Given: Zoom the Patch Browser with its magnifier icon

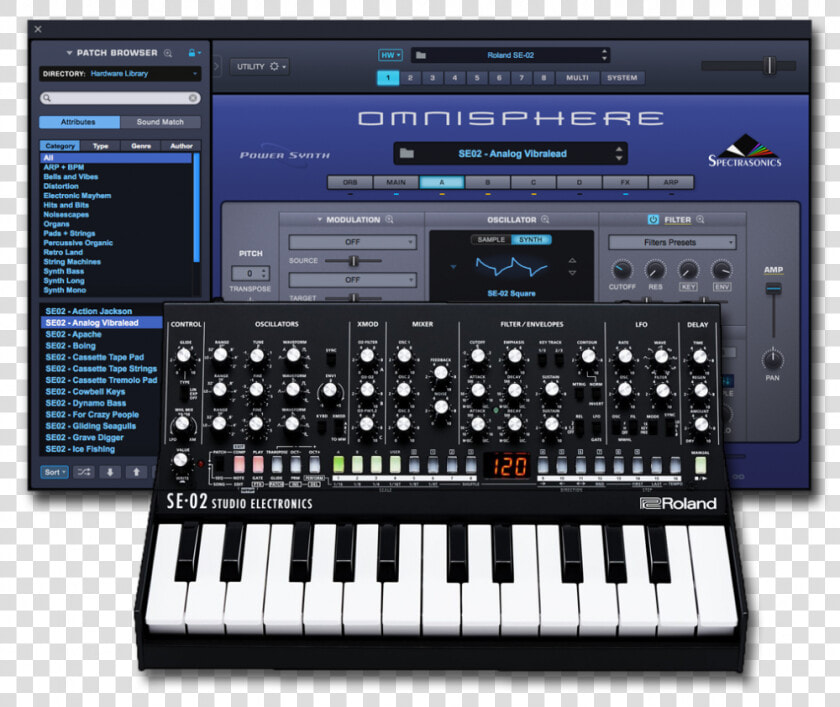Looking at the screenshot, I should coord(168,53).
